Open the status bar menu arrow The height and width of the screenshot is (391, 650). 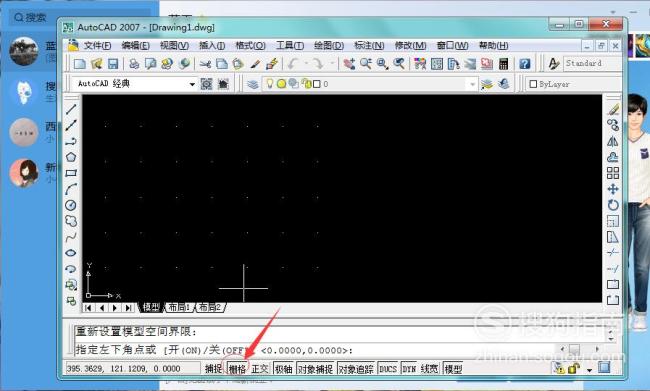589,369
